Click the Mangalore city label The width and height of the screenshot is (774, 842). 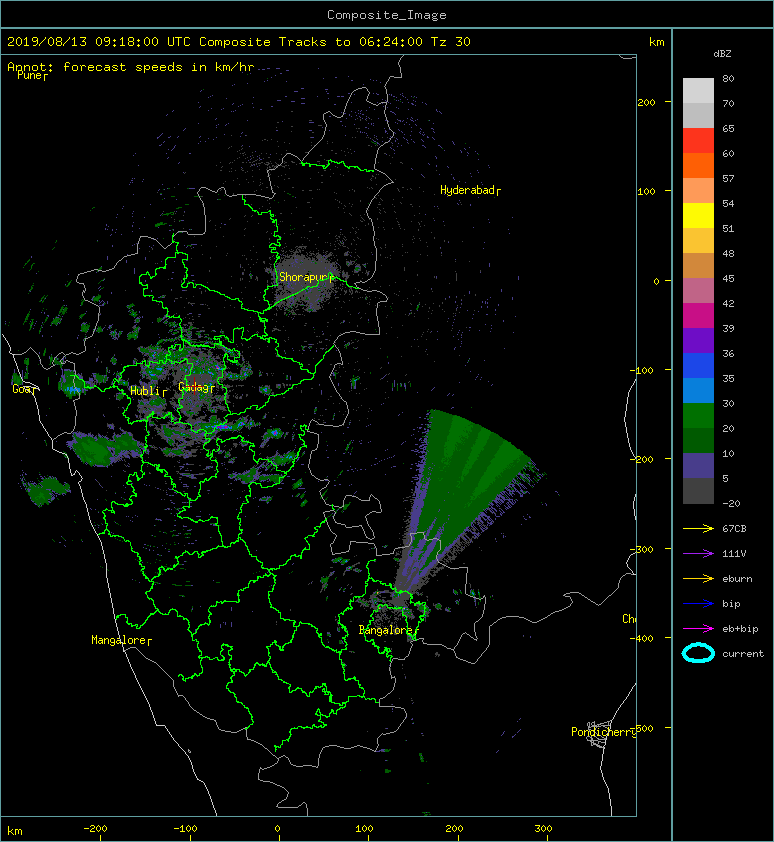click(x=121, y=640)
